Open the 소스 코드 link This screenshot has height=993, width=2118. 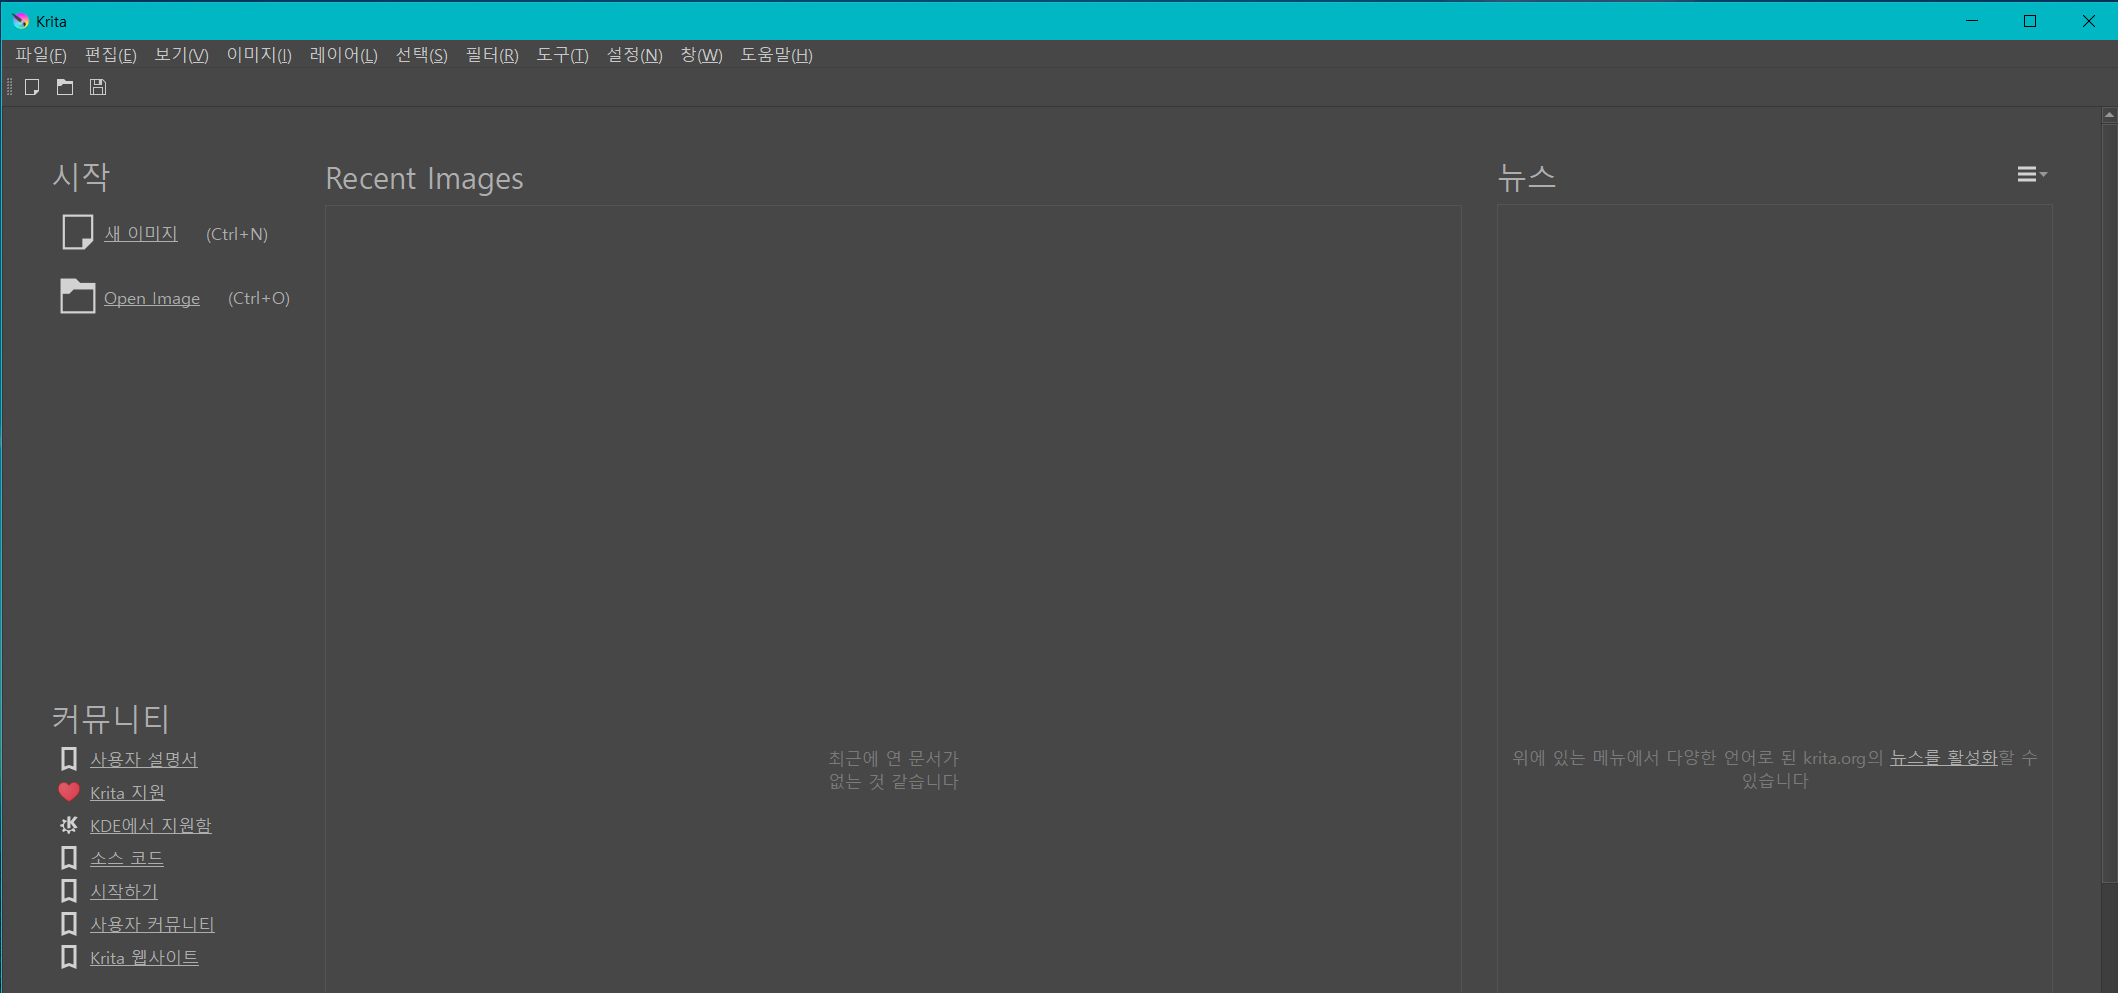coord(127,858)
